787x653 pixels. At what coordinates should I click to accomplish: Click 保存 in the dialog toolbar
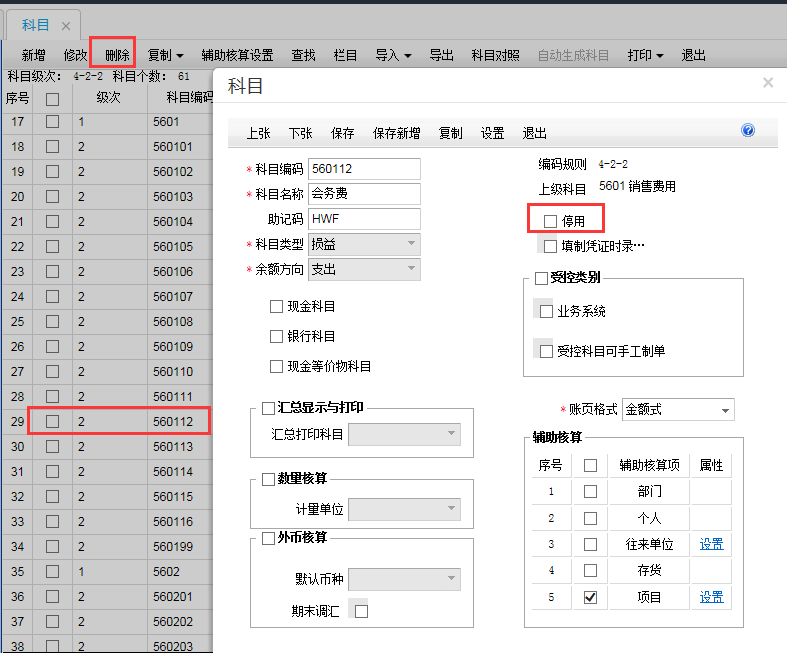pos(342,133)
